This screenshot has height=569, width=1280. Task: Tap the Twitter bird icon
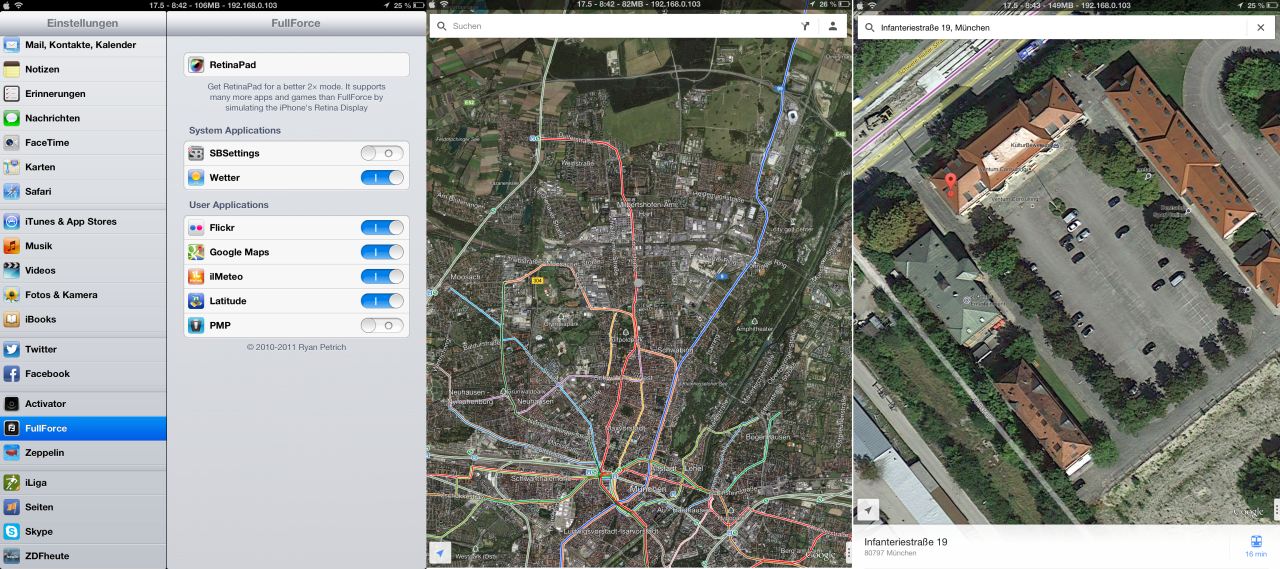pyautogui.click(x=11, y=350)
